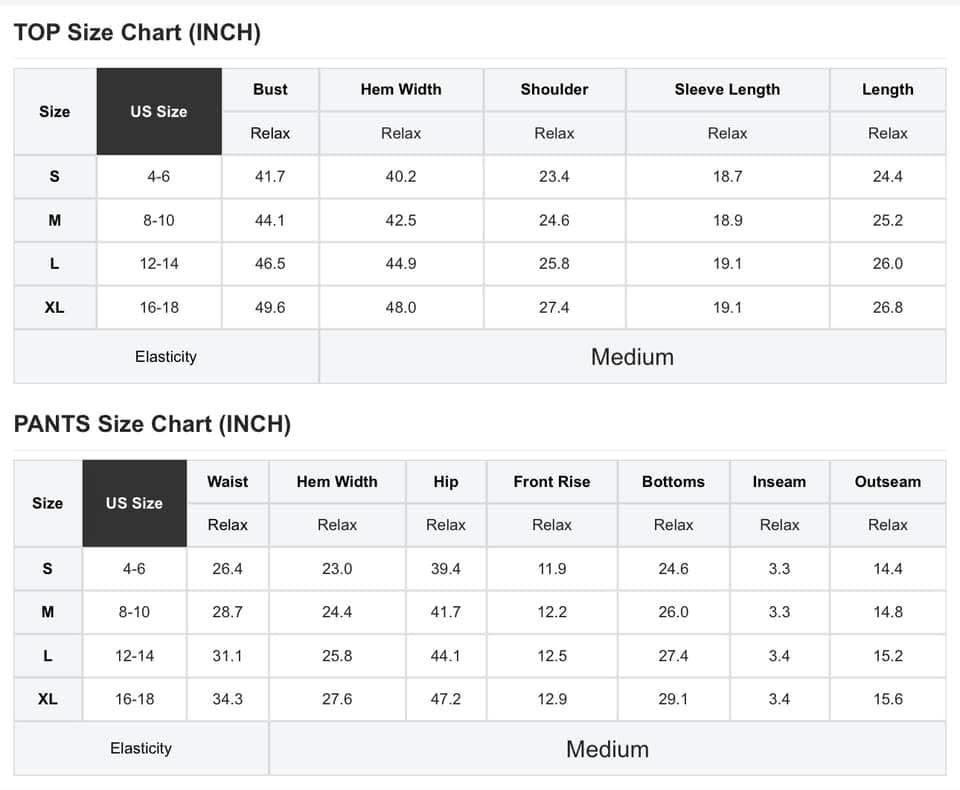Click the 49.6 bust value for XL
The width and height of the screenshot is (960, 790).
tap(270, 307)
